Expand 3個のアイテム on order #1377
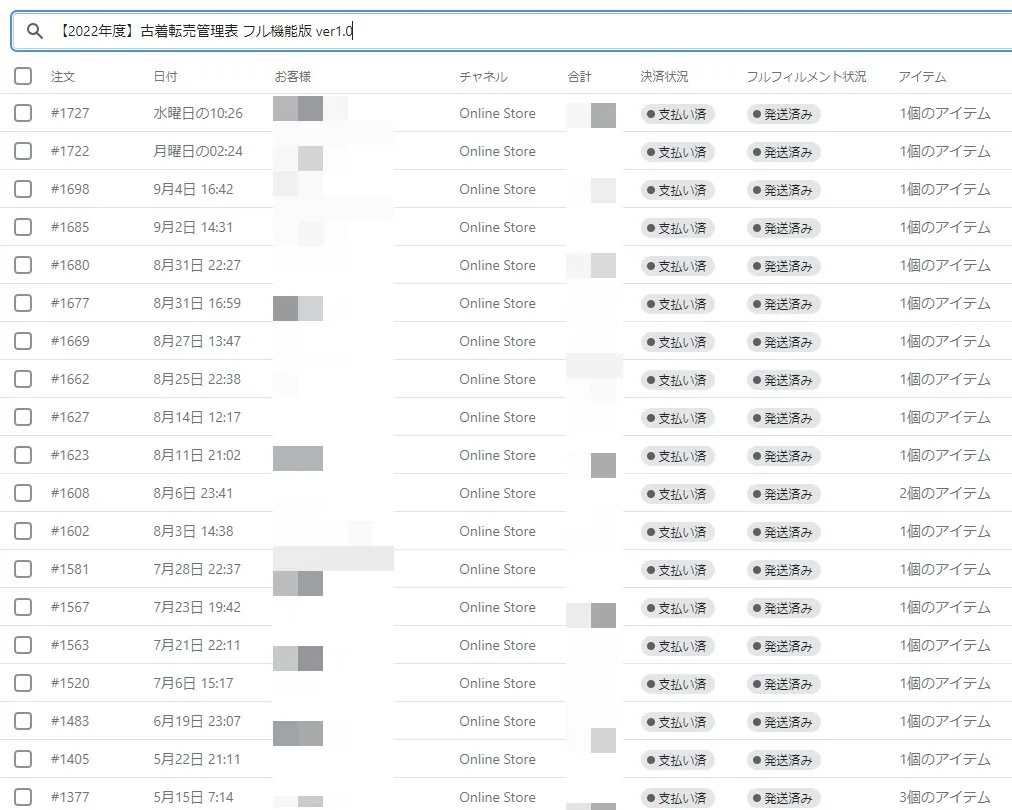The height and width of the screenshot is (810, 1012). tap(945, 797)
